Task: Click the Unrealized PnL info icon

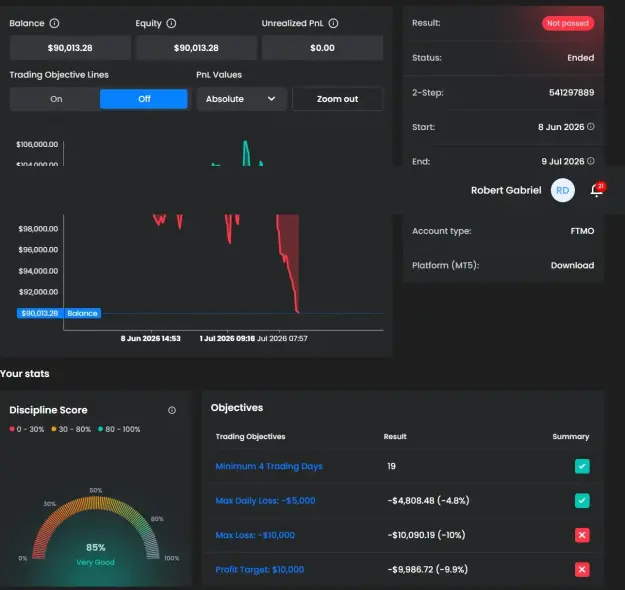Action: click(333, 24)
